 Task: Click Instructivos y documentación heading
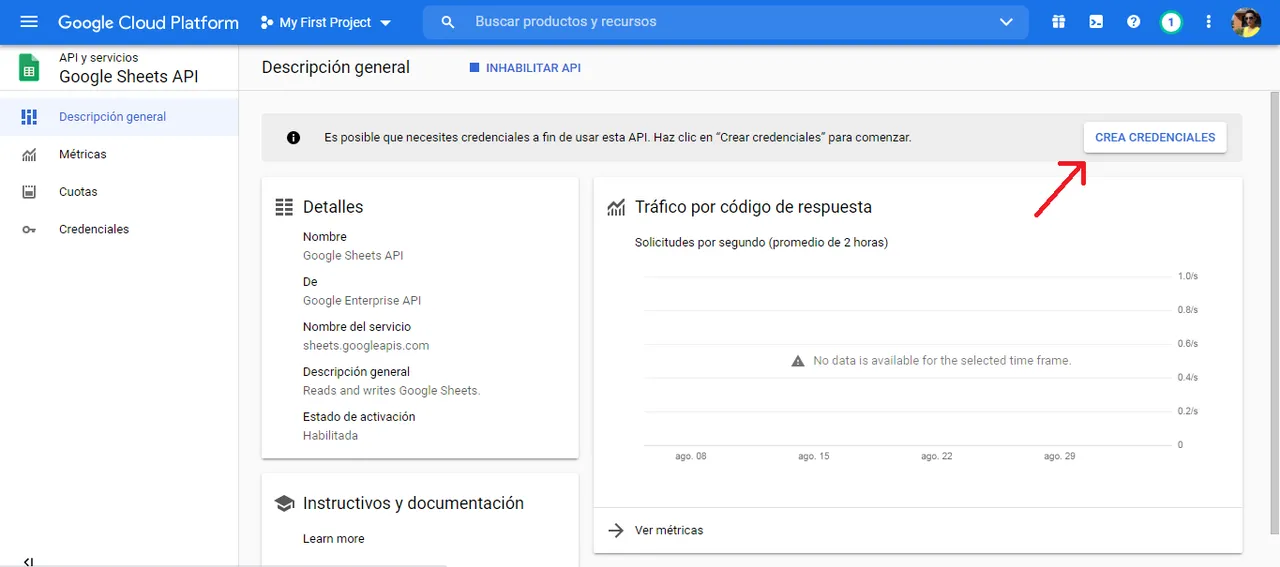click(413, 503)
